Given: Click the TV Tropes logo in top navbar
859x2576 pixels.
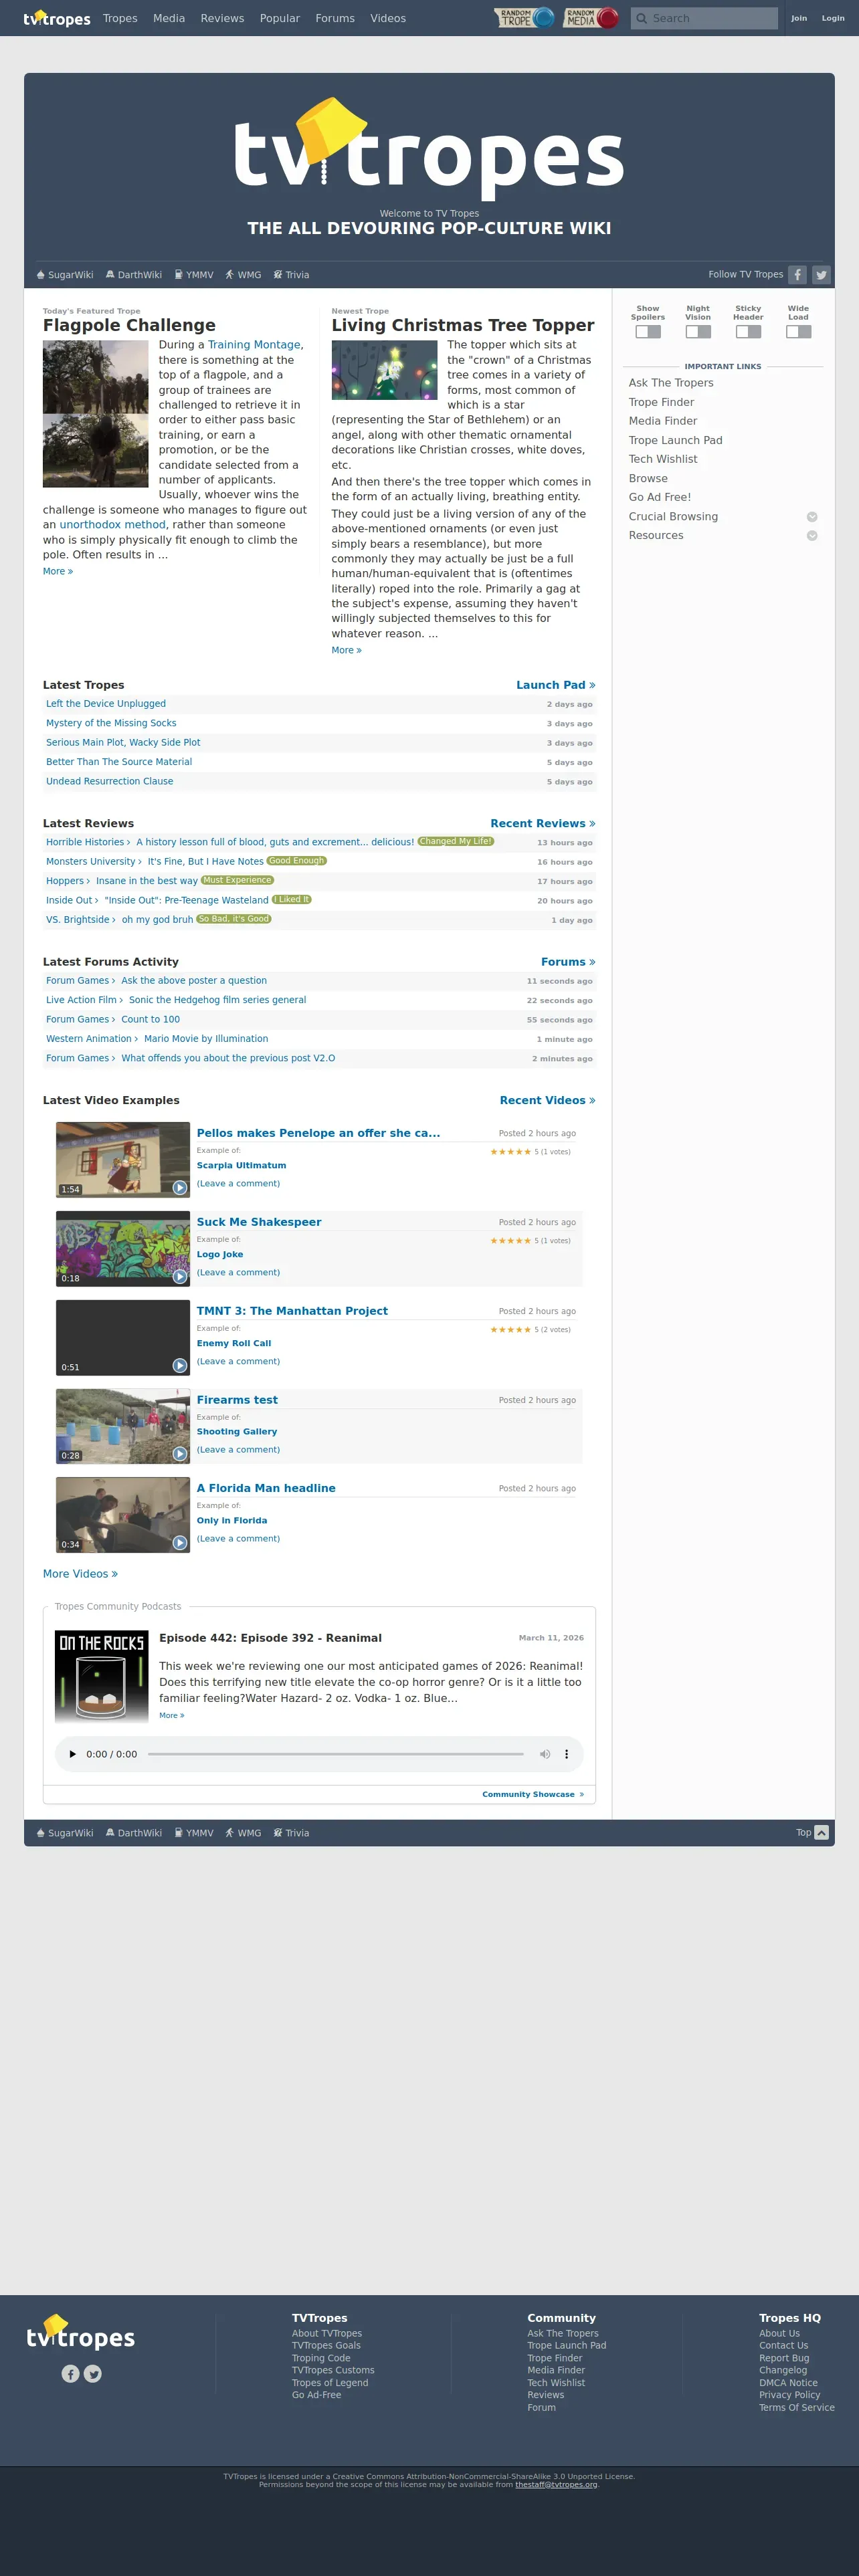Looking at the screenshot, I should coord(57,18).
